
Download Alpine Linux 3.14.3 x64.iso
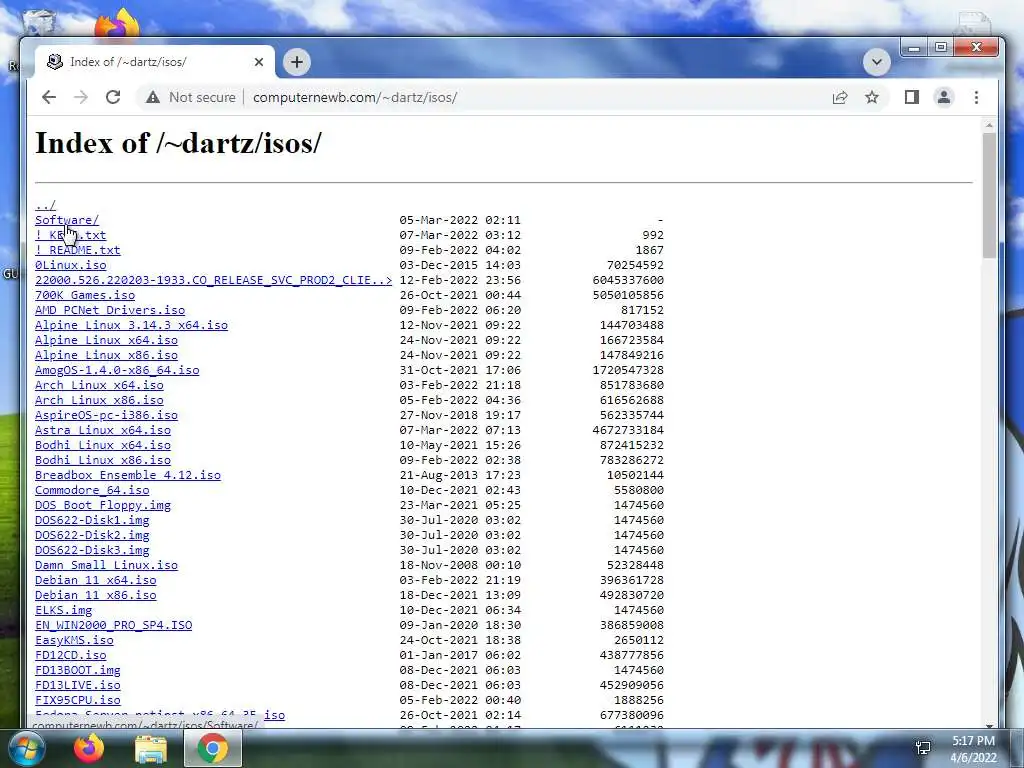coord(131,325)
